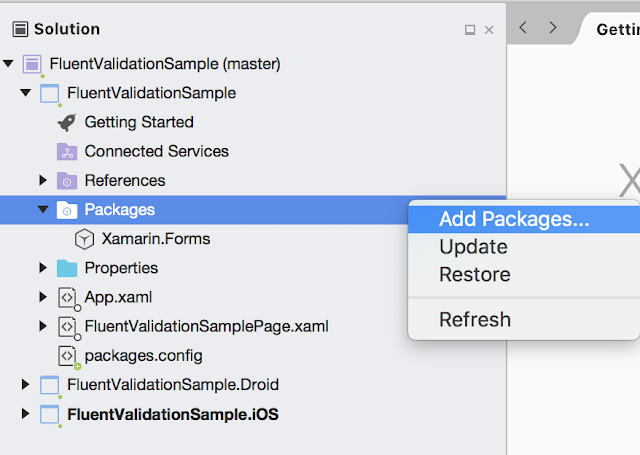Expand FluentValidationSamplePage.xaml node

click(x=43, y=326)
